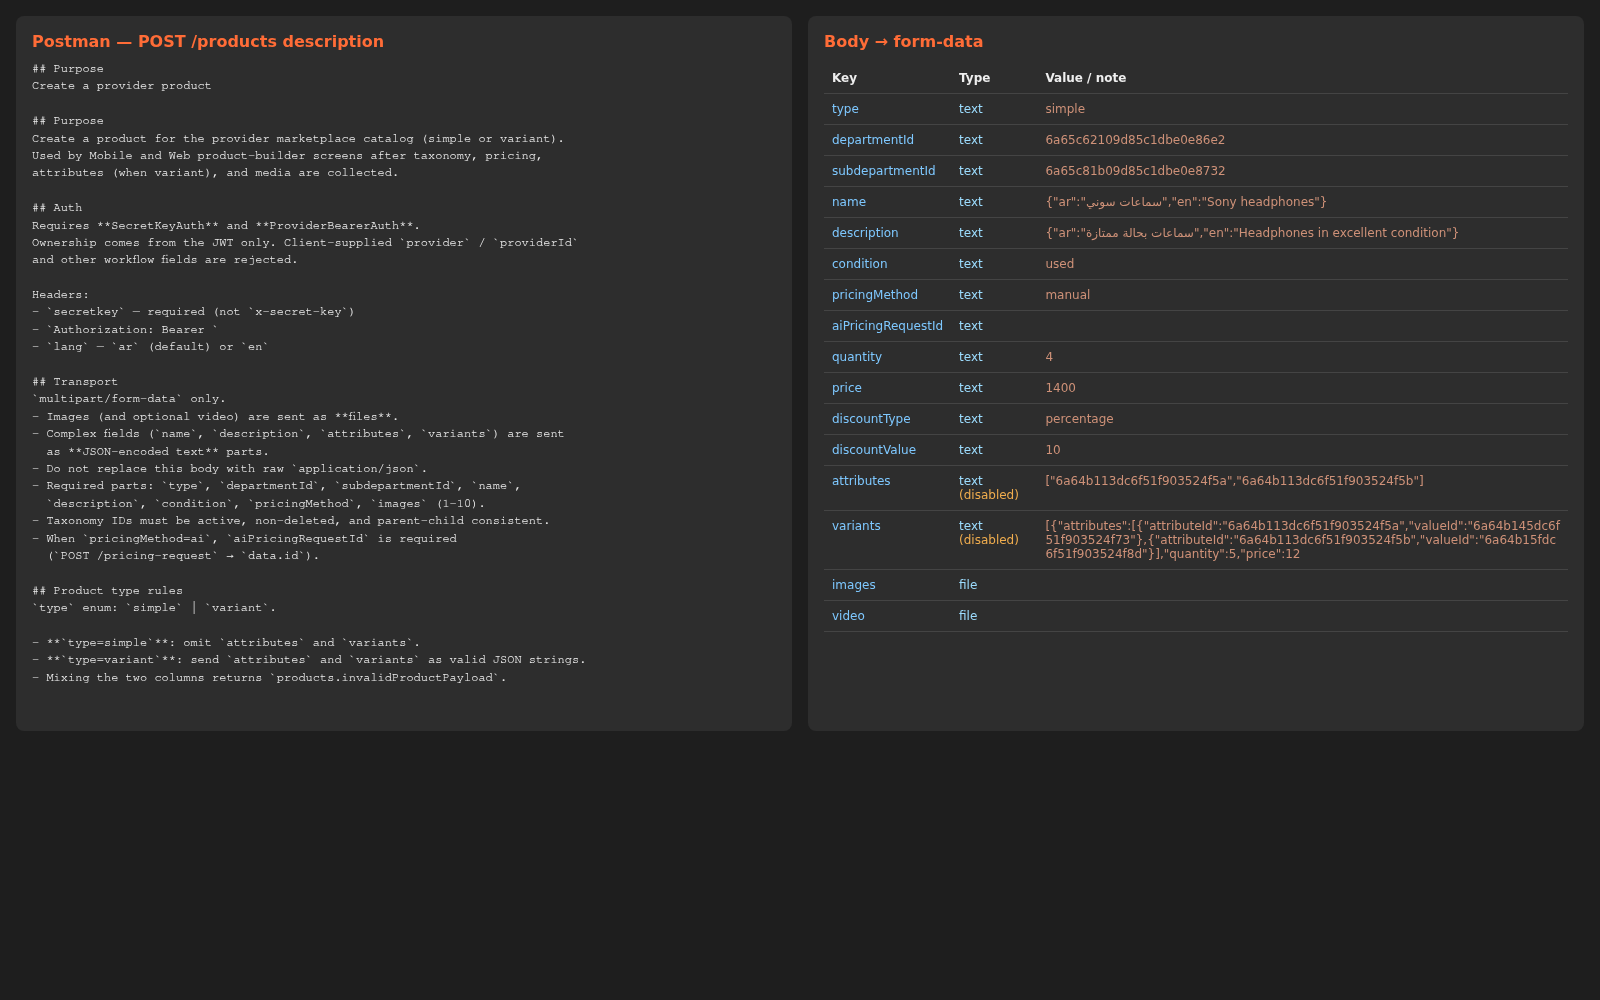The height and width of the screenshot is (1000, 1600).
Task: Click the 'Key' column header
Action: (844, 78)
